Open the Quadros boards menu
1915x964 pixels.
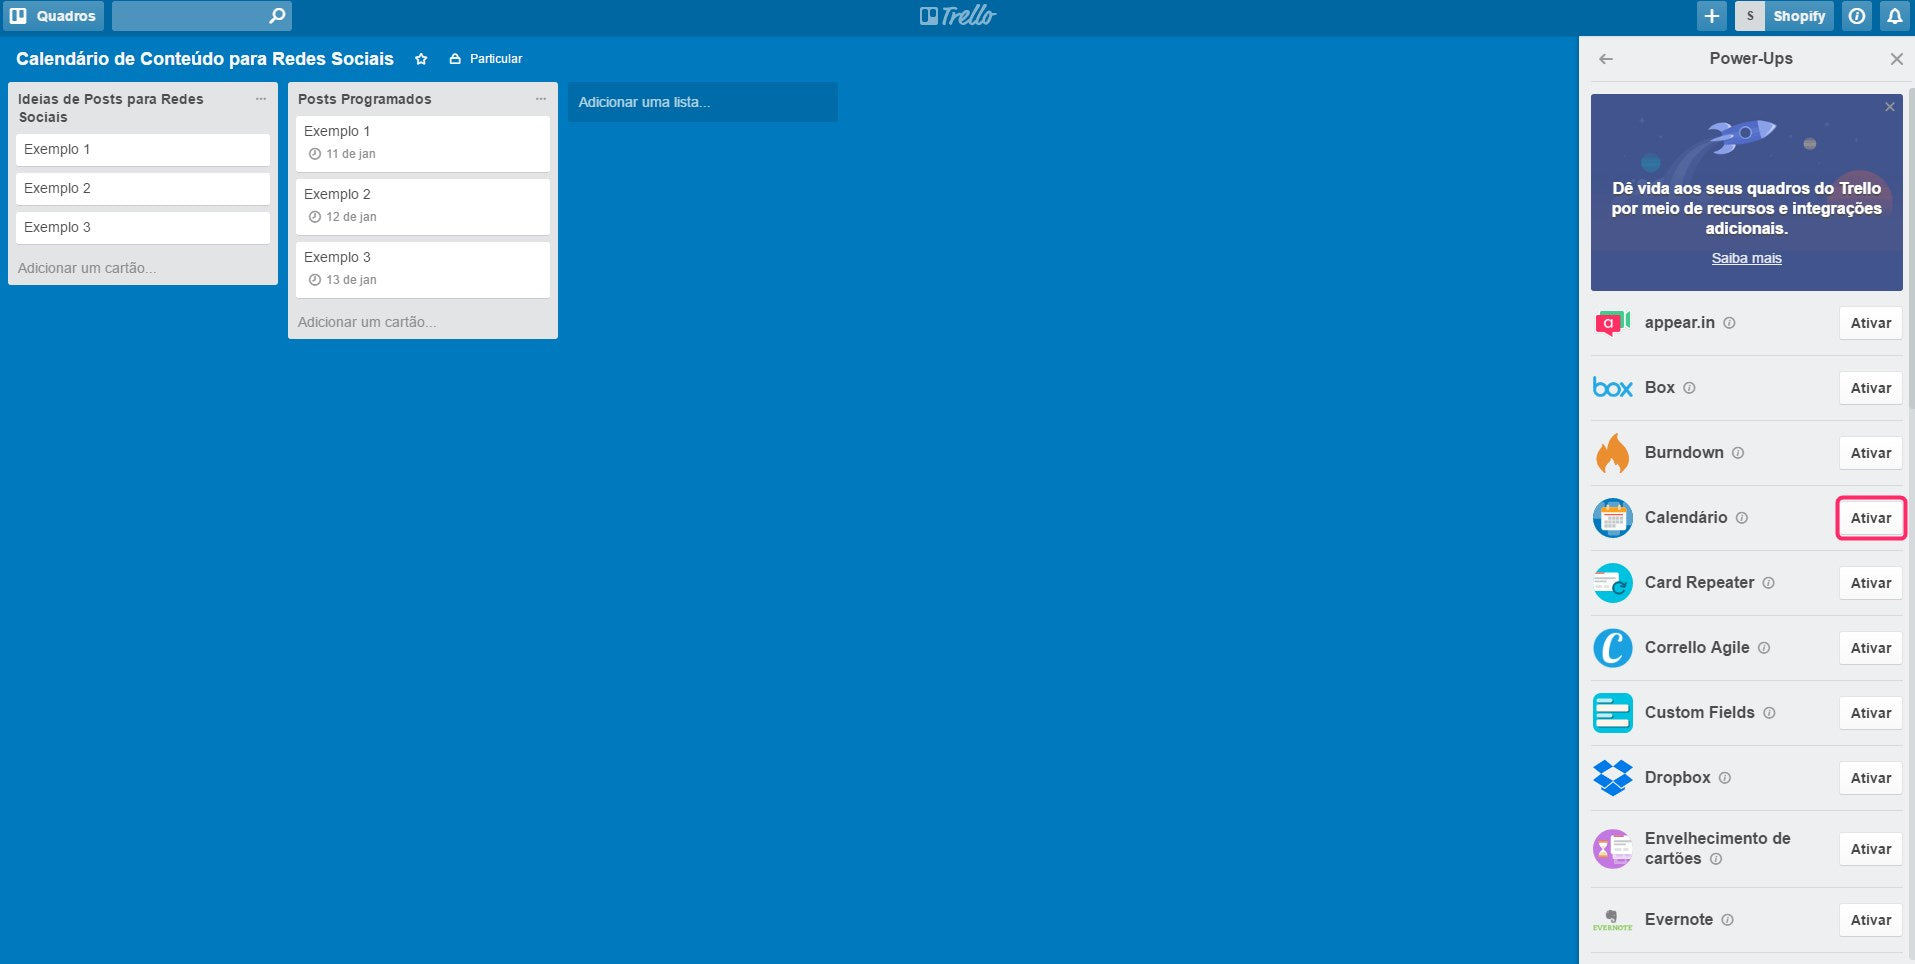[53, 16]
